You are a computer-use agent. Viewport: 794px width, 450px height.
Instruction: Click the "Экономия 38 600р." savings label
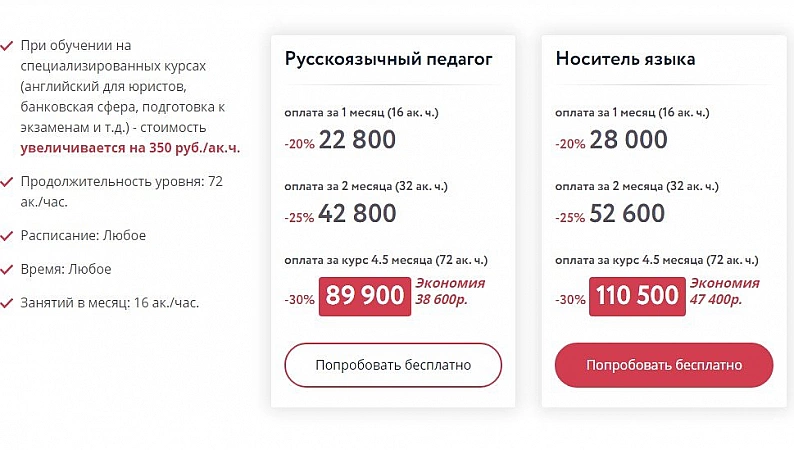(x=443, y=290)
